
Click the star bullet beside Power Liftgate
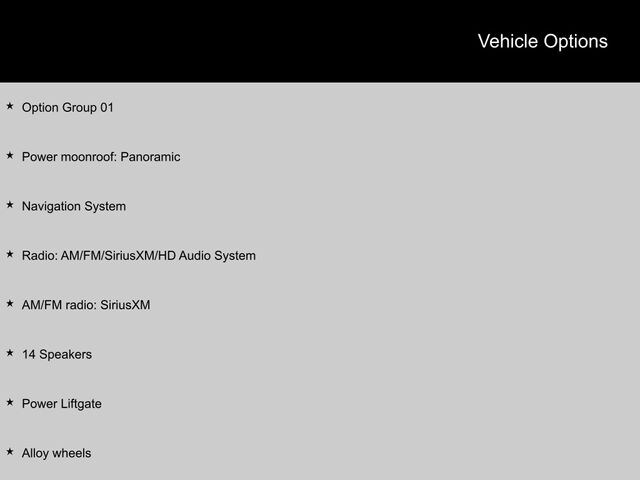point(9,403)
